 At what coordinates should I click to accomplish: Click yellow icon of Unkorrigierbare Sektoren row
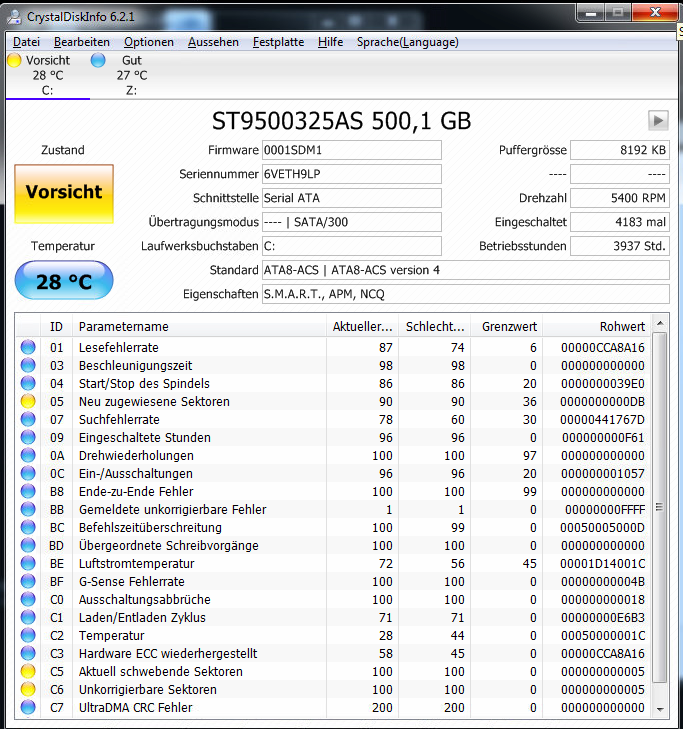click(28, 689)
